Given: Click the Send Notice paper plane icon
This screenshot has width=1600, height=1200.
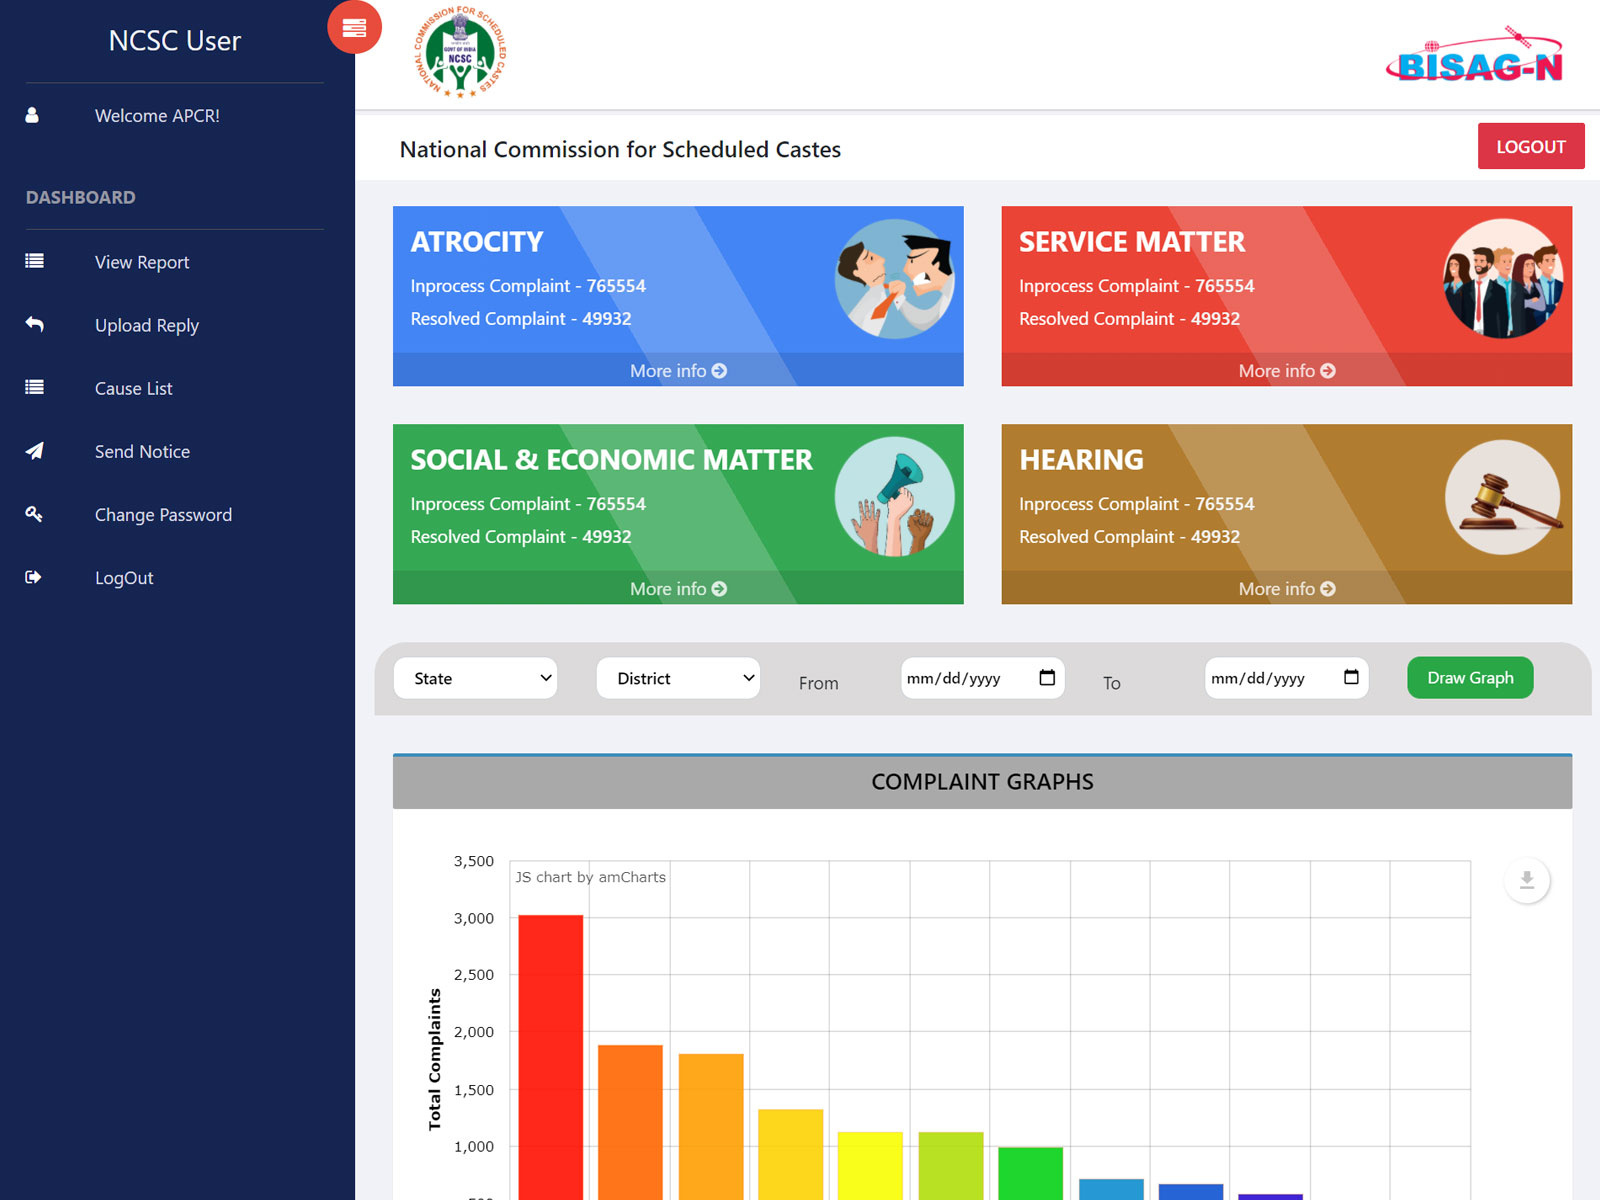Looking at the screenshot, I should click(34, 451).
